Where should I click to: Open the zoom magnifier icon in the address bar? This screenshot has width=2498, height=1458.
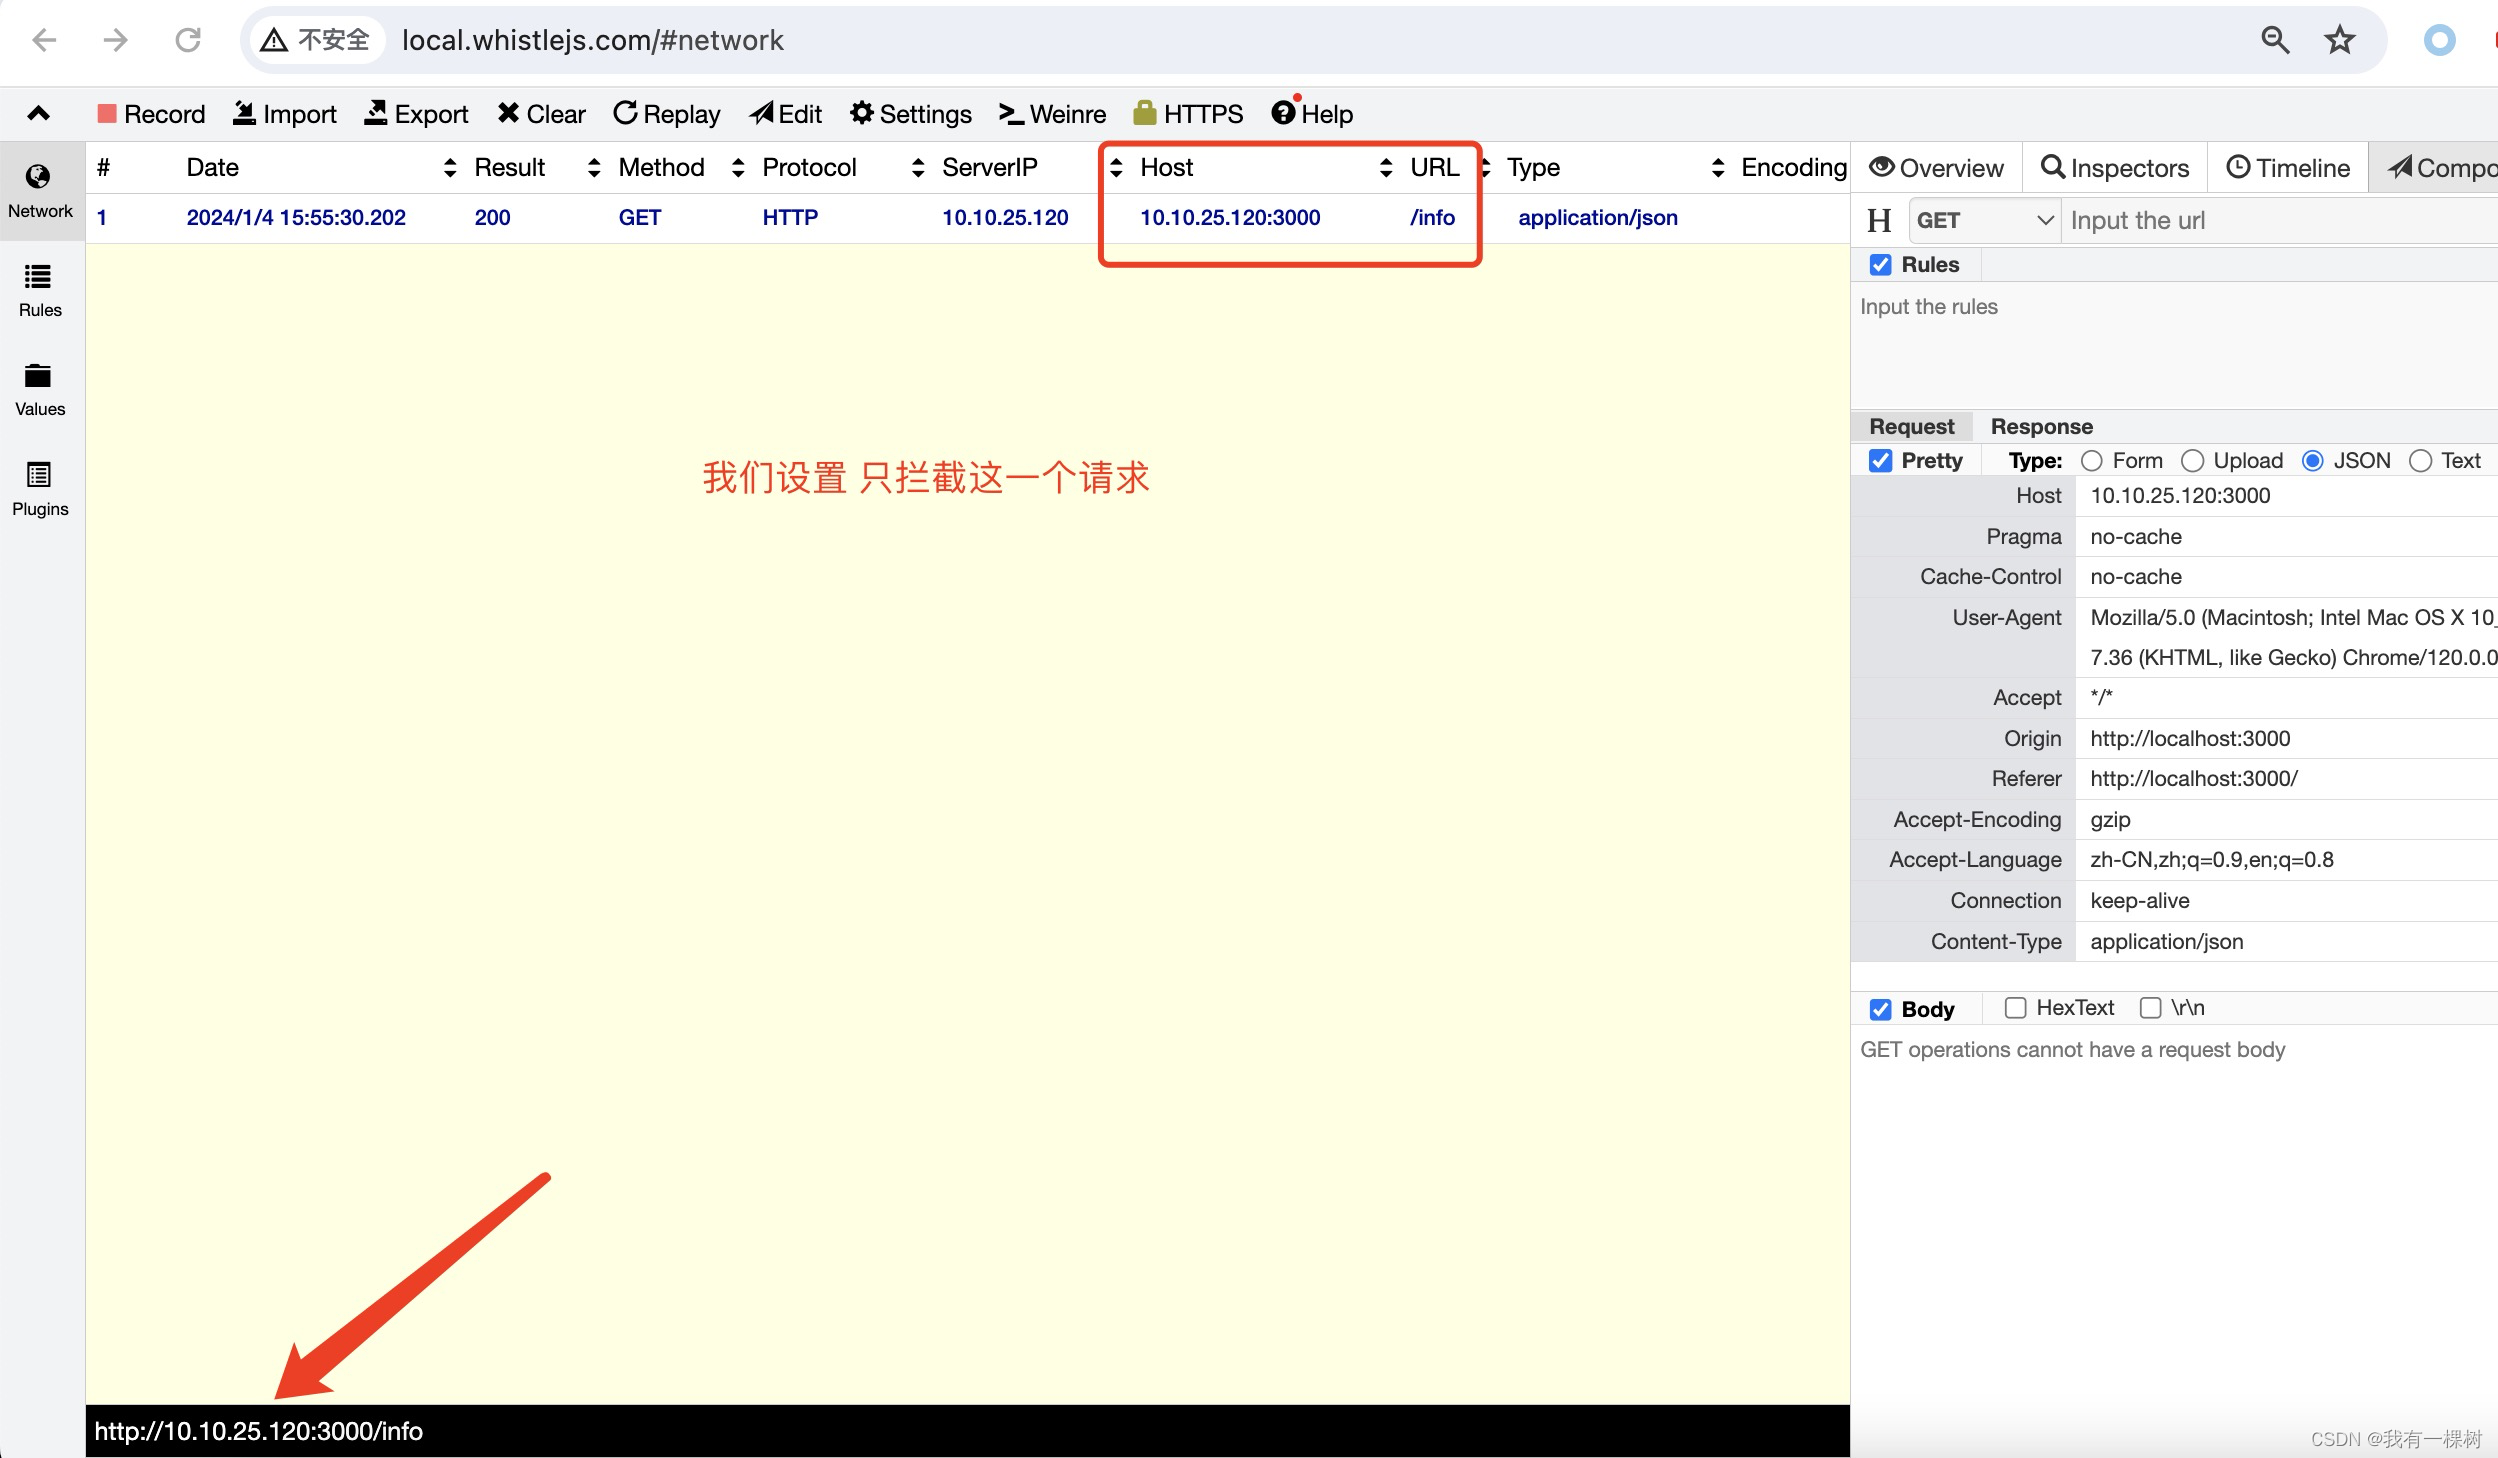(2275, 40)
